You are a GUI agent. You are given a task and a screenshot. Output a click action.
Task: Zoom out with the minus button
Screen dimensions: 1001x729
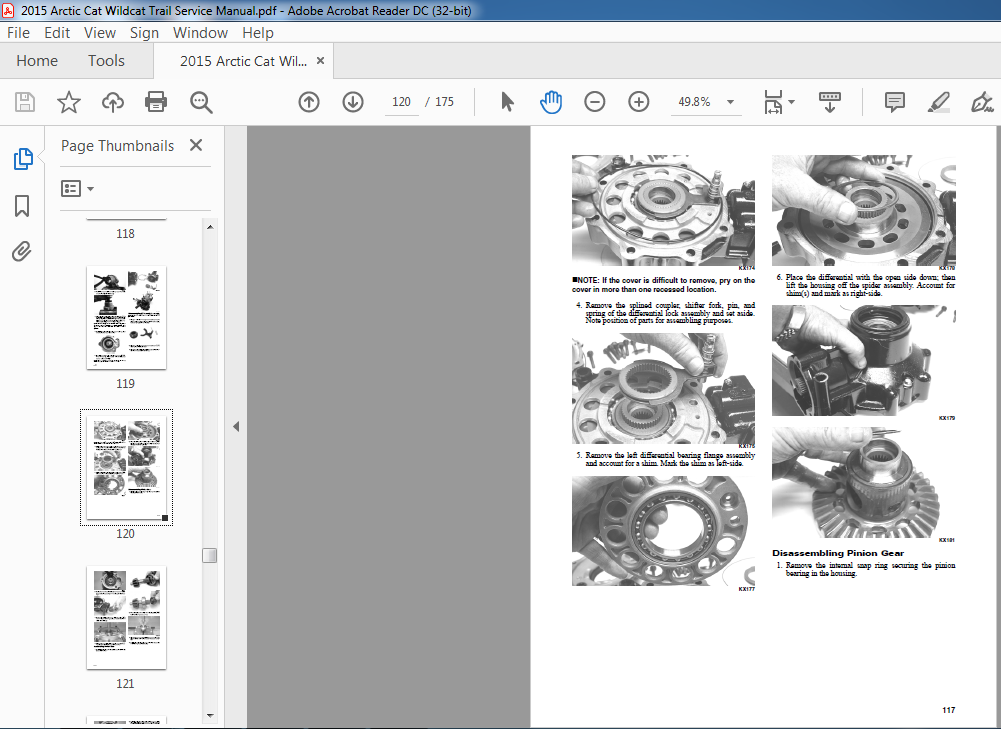pyautogui.click(x=594, y=102)
